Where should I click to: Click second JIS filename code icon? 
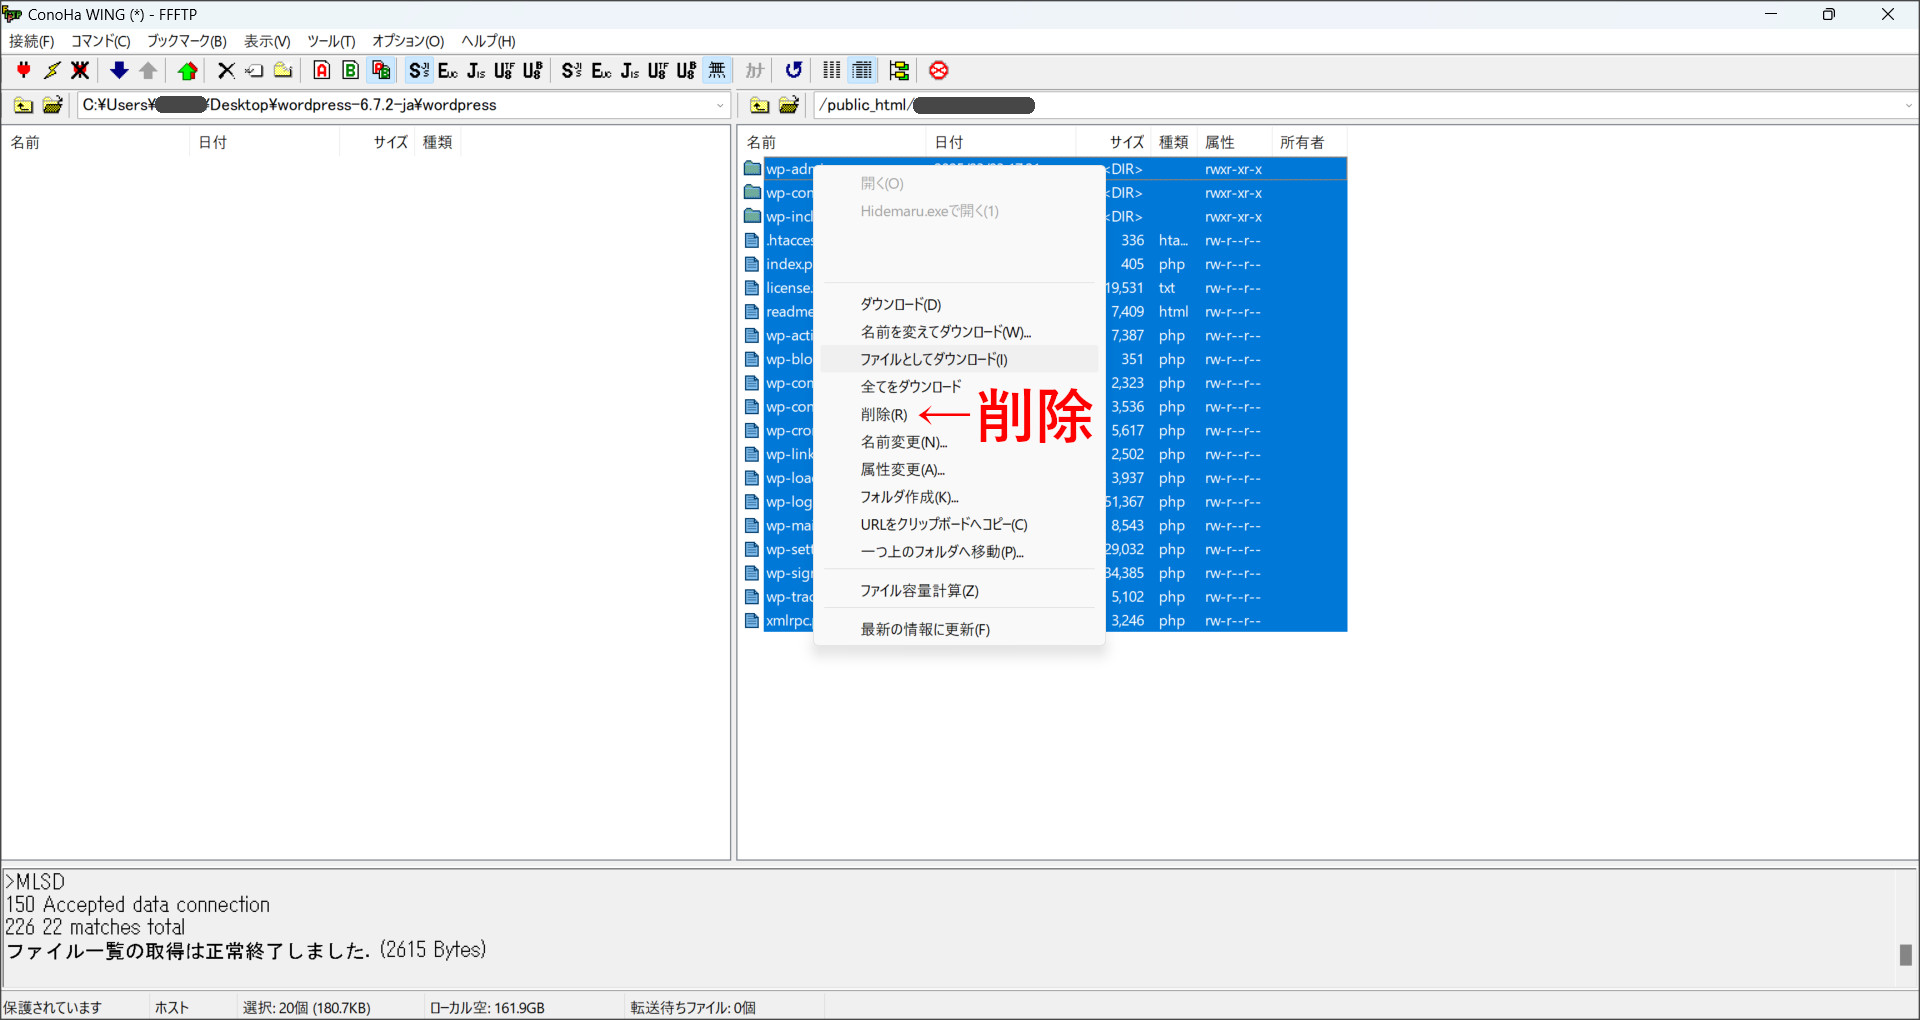[629, 70]
